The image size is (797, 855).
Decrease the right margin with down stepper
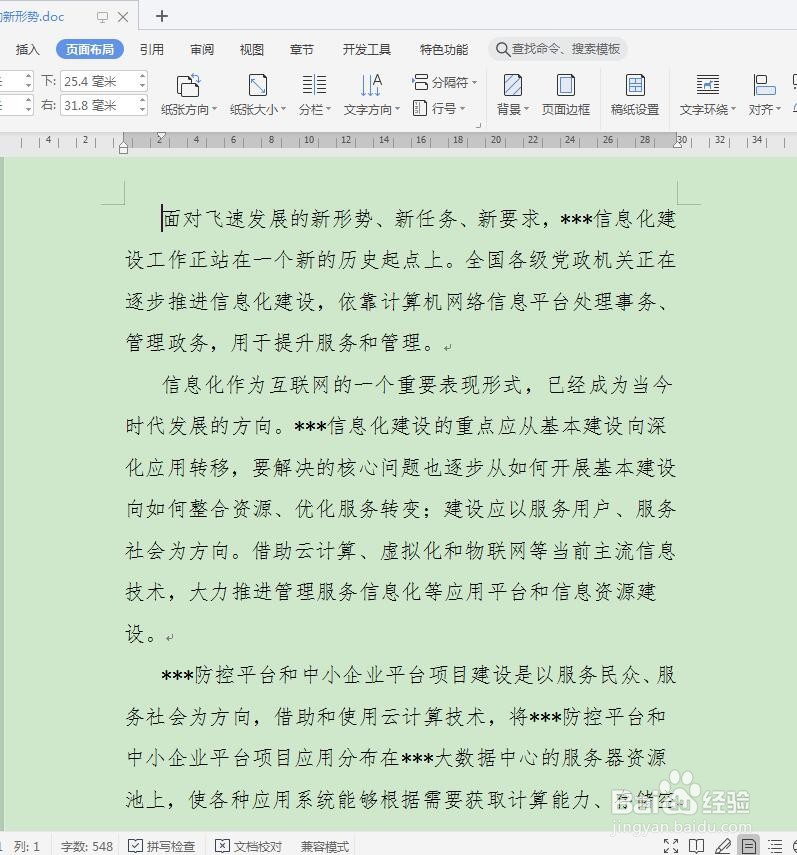coord(142,110)
